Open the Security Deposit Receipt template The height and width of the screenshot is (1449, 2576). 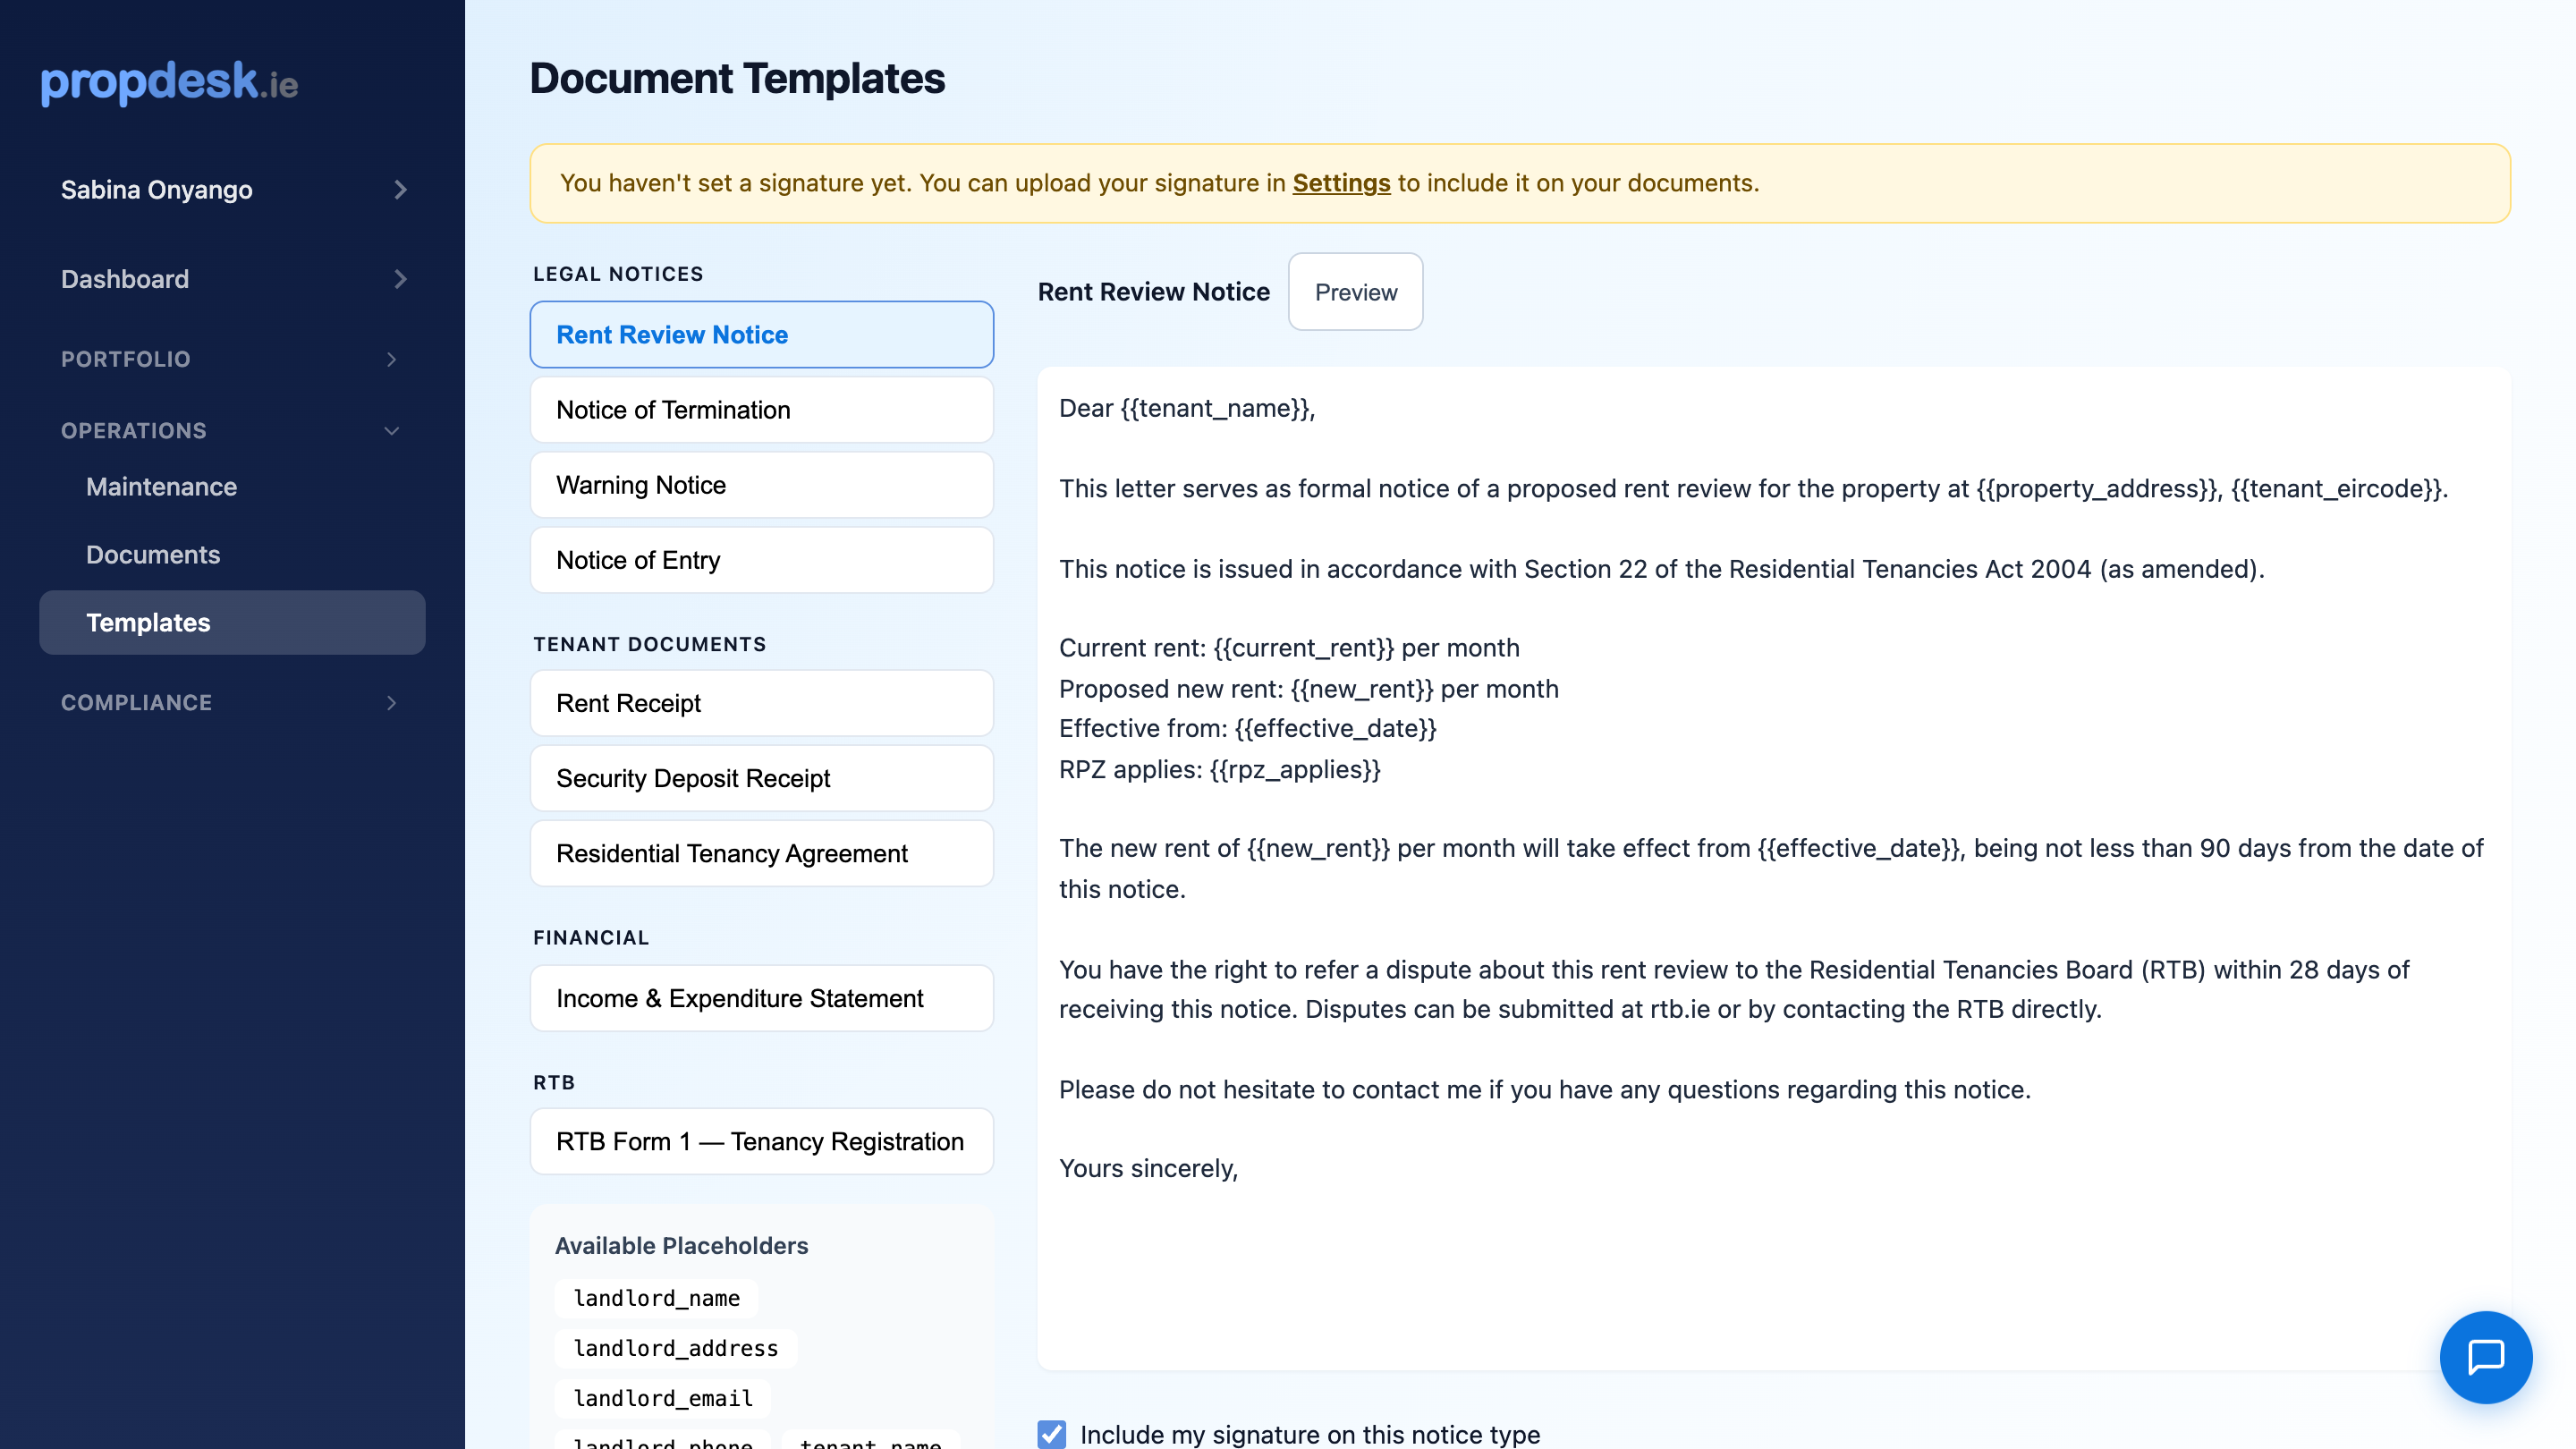click(x=761, y=778)
